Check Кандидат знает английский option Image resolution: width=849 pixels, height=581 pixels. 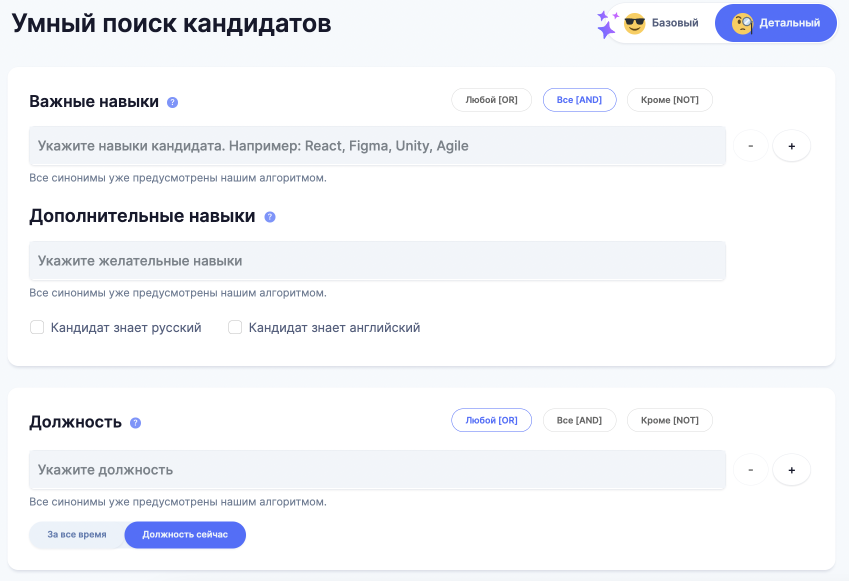[236, 327]
